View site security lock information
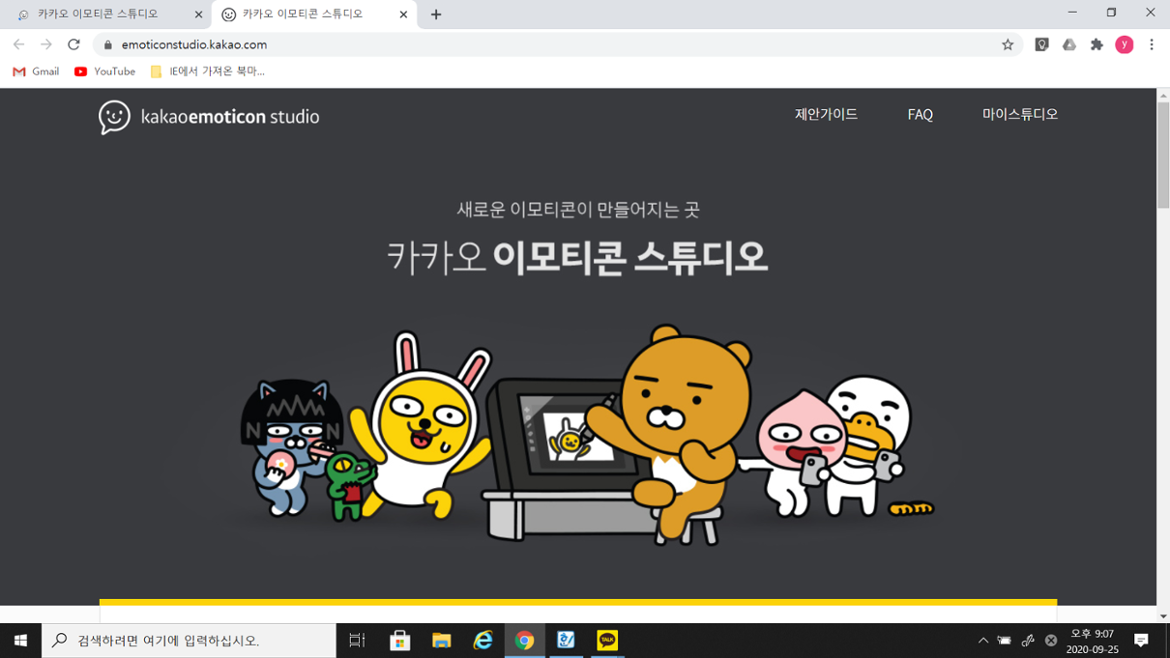Image resolution: width=1170 pixels, height=658 pixels. coord(107,45)
